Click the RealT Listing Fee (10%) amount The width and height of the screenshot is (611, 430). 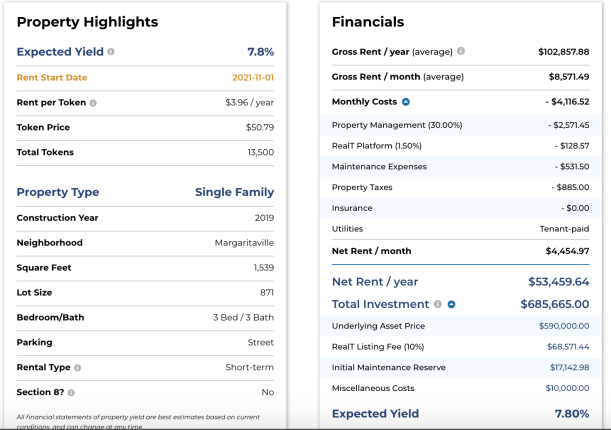pyautogui.click(x=568, y=347)
